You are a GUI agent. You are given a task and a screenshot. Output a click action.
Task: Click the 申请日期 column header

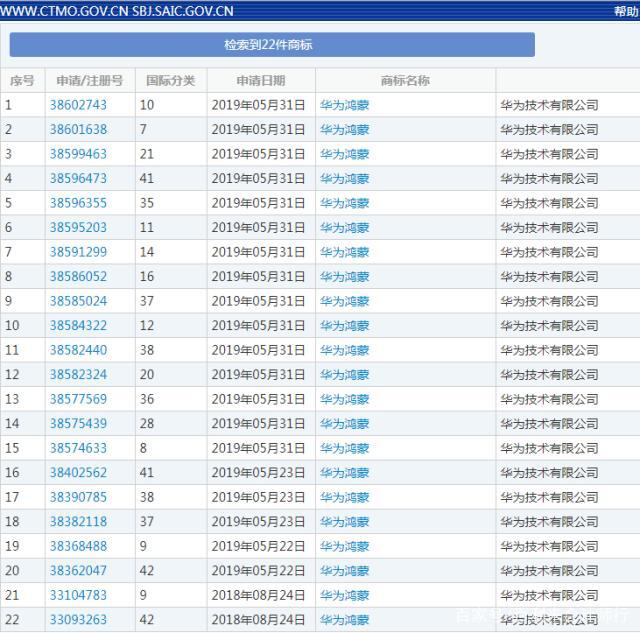pyautogui.click(x=260, y=80)
